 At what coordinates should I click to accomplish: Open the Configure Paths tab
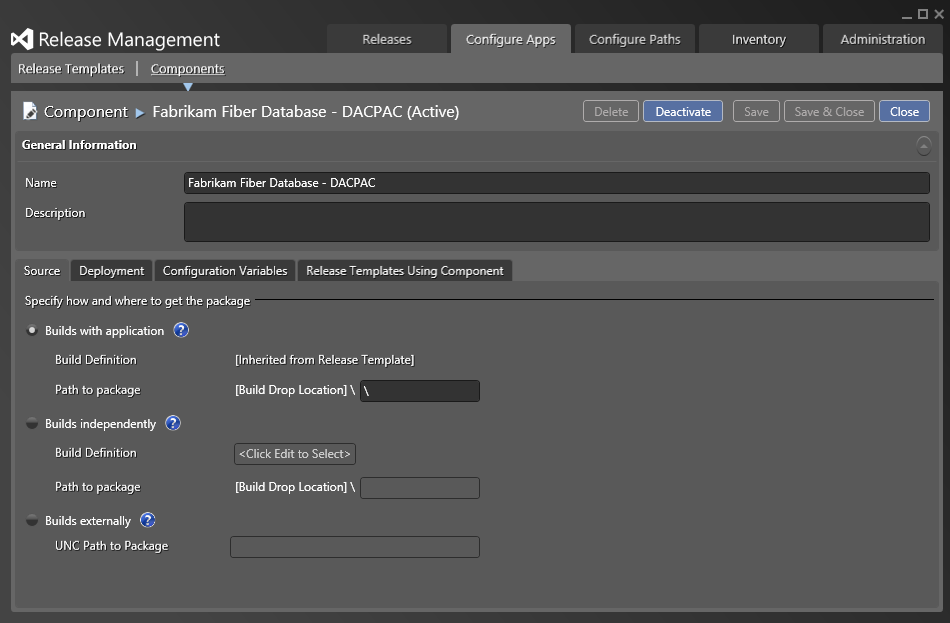click(634, 39)
